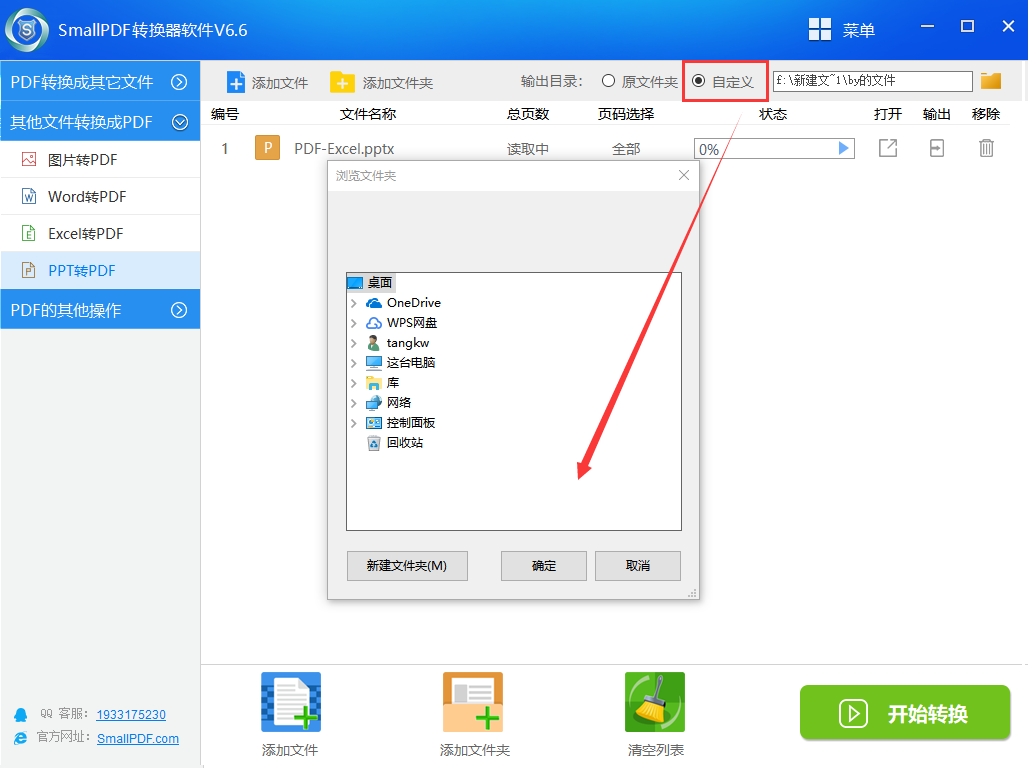
Task: Click the Word转PDF document icon
Action: point(29,196)
